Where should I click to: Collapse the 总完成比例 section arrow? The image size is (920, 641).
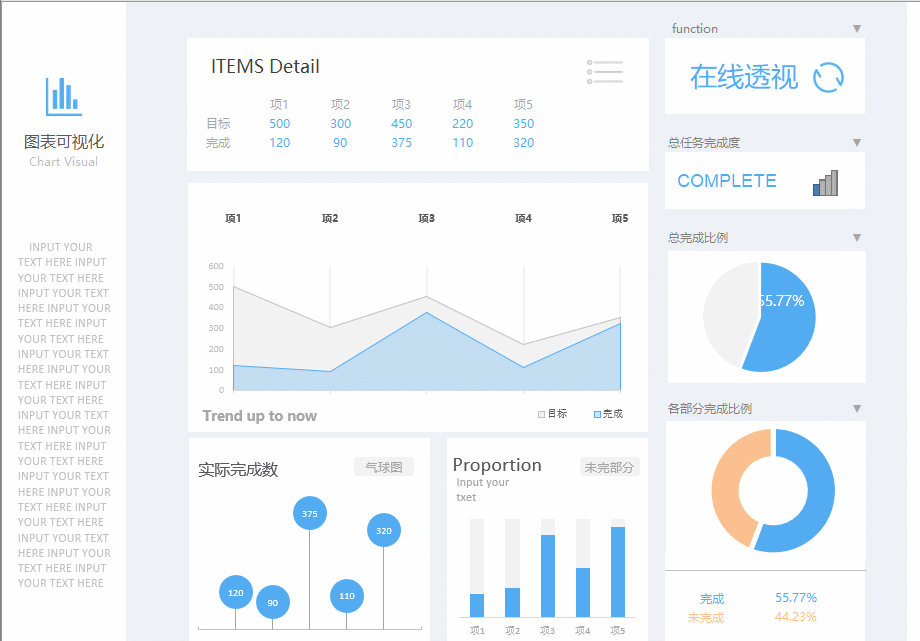coord(857,238)
